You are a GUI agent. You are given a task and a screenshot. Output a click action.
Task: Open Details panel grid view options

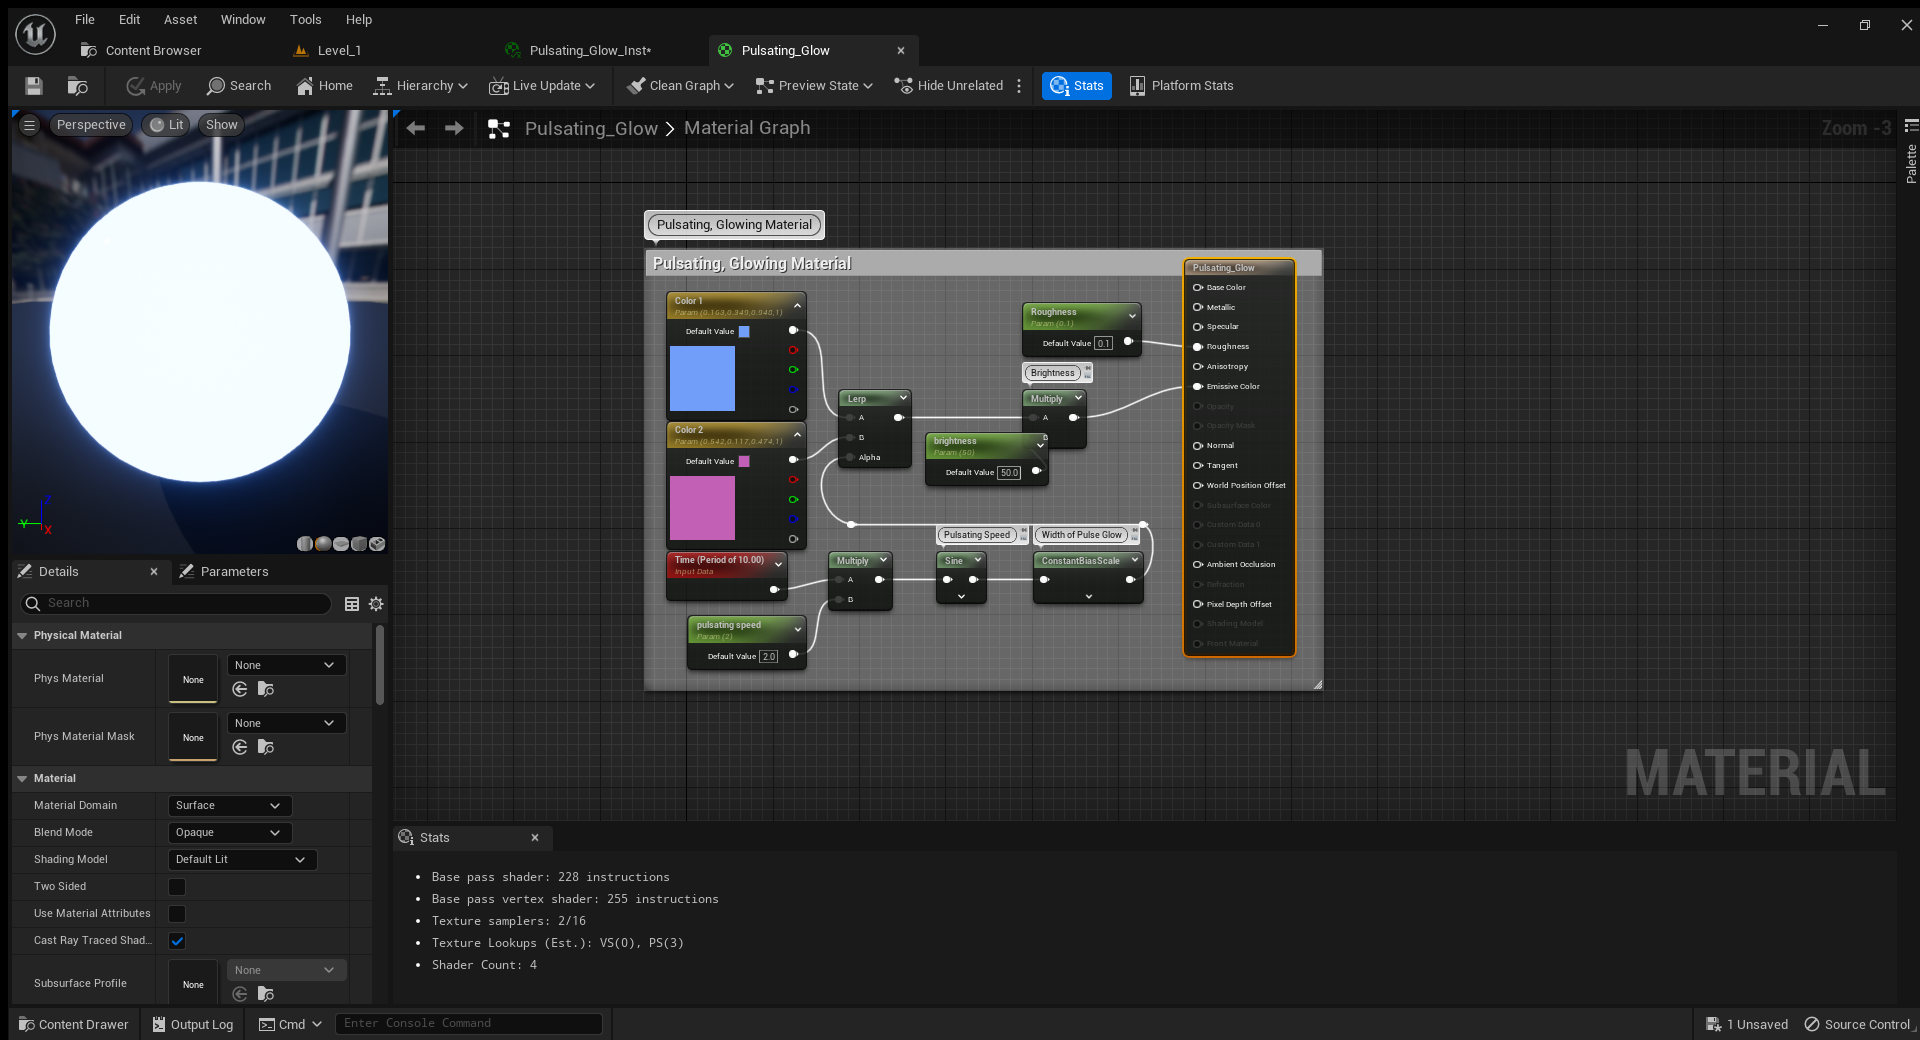coord(352,604)
